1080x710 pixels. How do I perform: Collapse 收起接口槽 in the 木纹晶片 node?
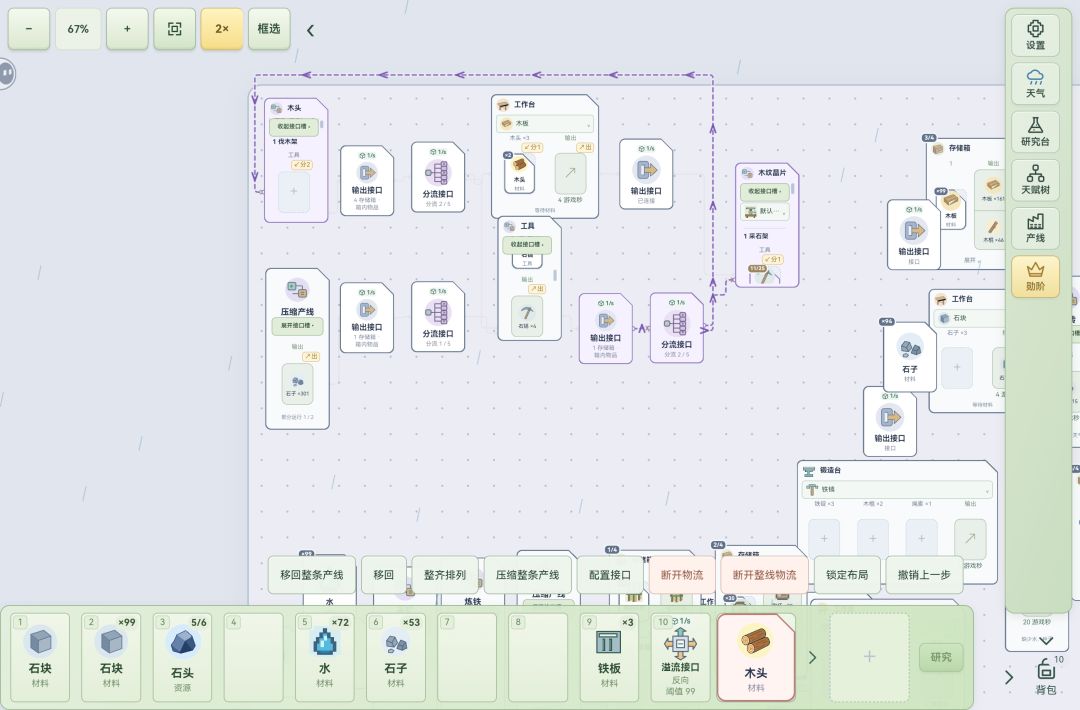point(764,191)
